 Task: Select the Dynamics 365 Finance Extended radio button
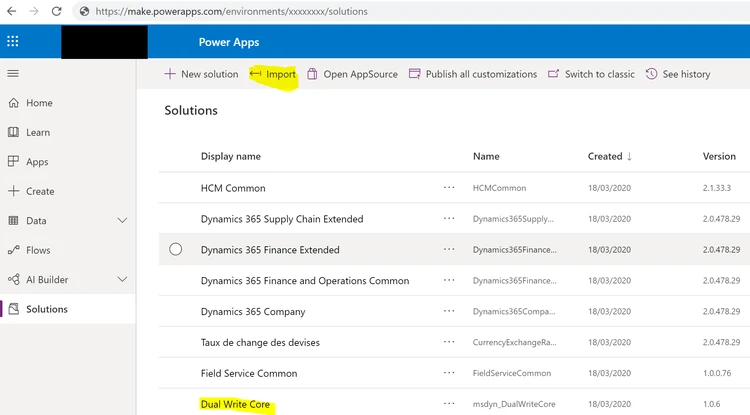[x=176, y=249]
